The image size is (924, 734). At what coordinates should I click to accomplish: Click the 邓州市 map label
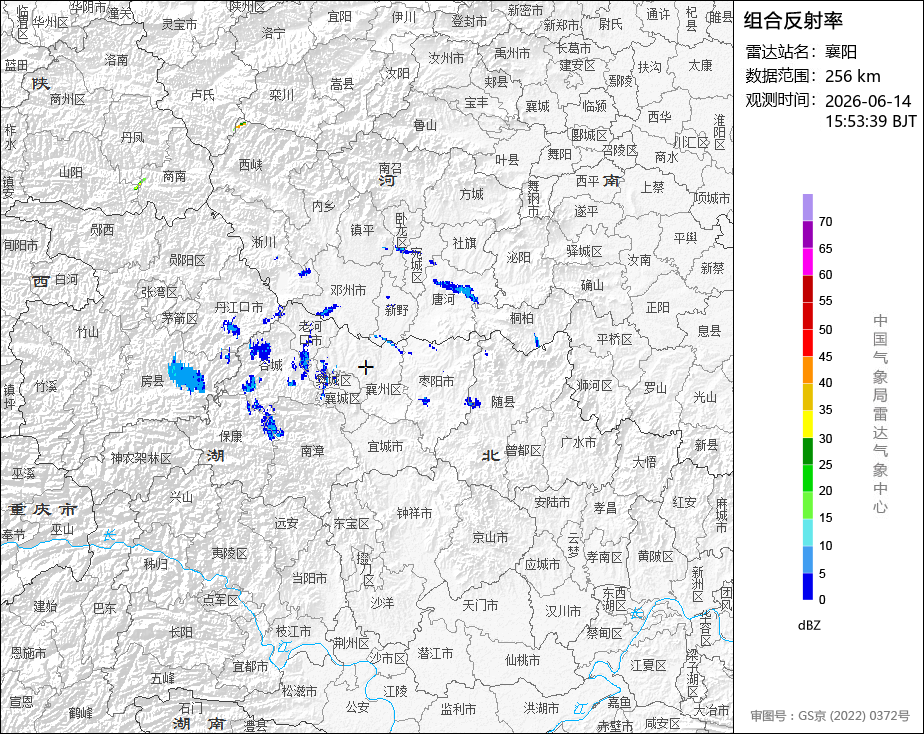[x=348, y=290]
